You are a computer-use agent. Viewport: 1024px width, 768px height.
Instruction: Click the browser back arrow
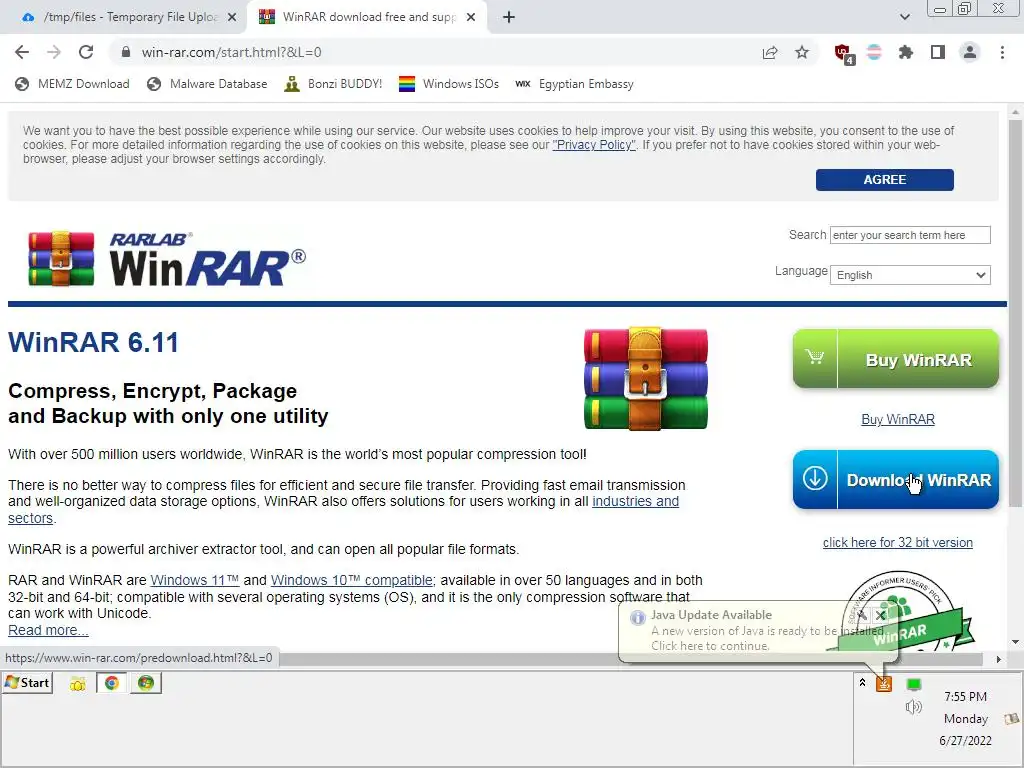coord(22,52)
